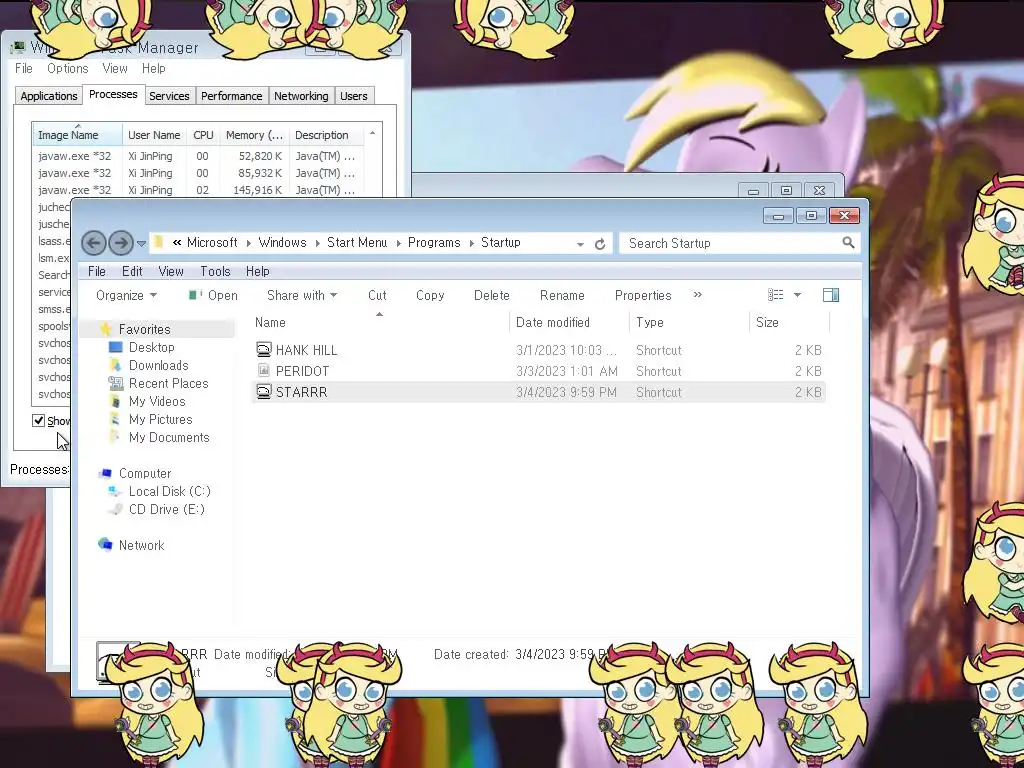
Task: Click Cut in the toolbar
Action: [x=377, y=295]
